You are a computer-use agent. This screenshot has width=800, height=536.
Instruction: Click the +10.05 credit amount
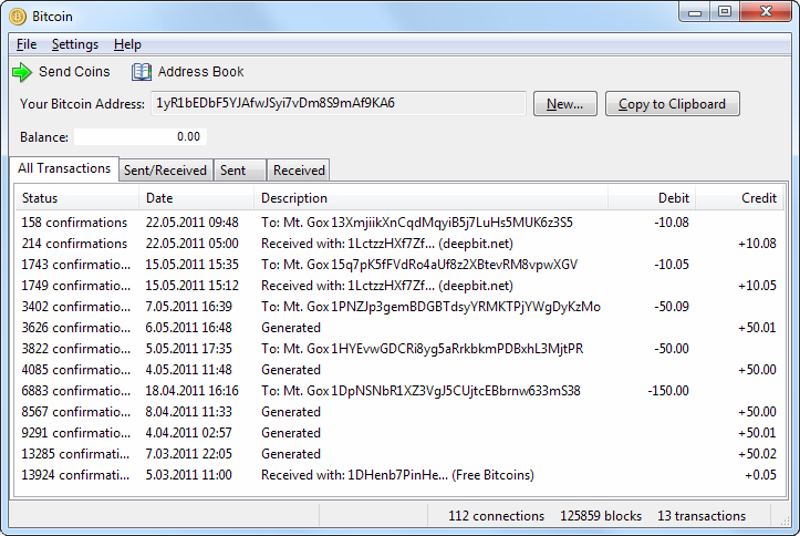click(757, 285)
